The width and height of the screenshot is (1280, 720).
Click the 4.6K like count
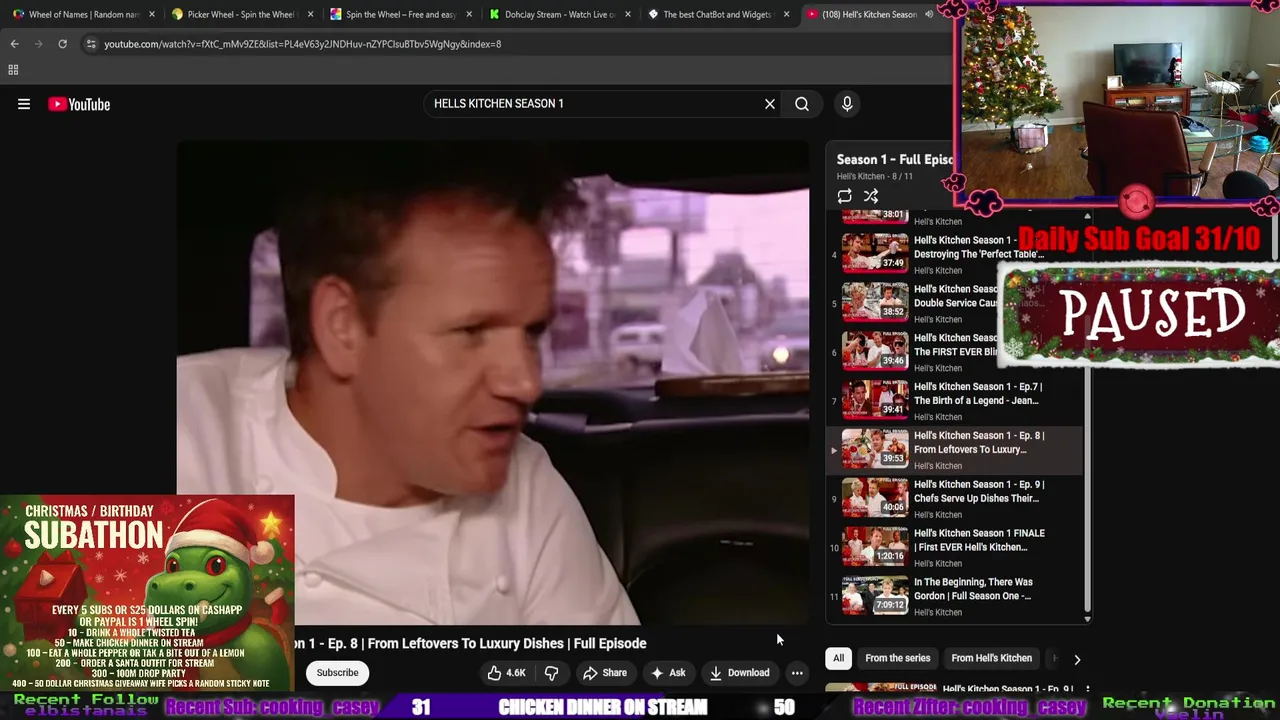point(516,673)
